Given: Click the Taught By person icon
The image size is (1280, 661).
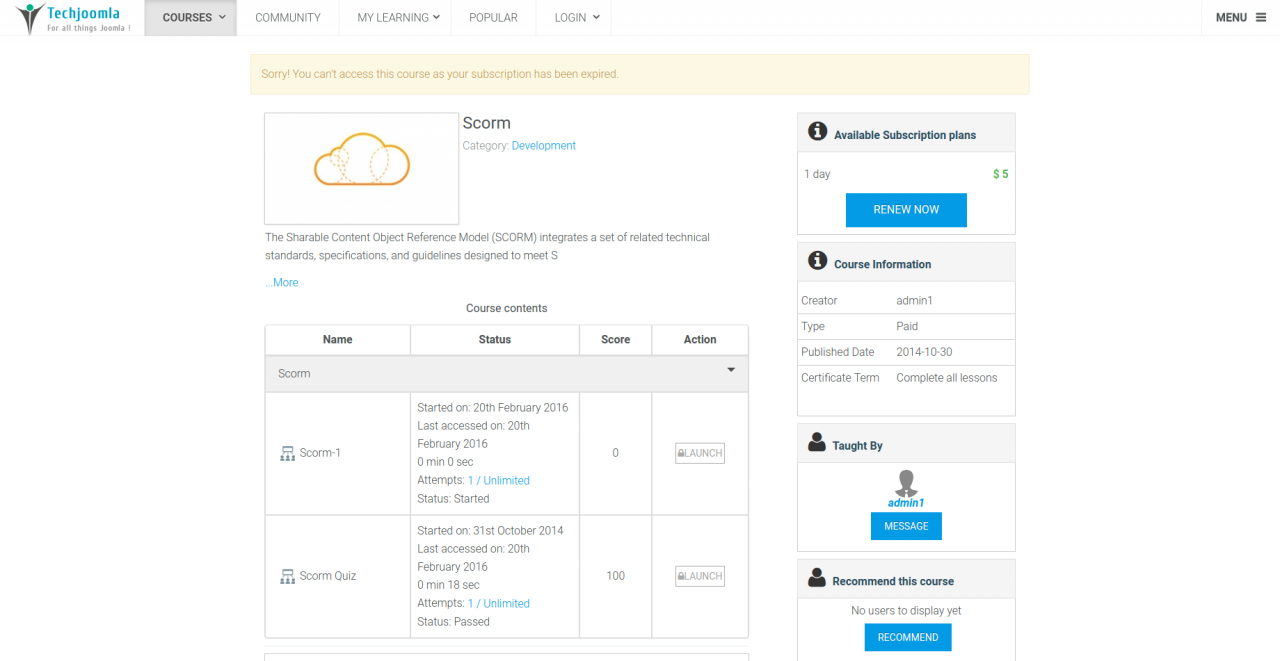Looking at the screenshot, I should coord(817,443).
